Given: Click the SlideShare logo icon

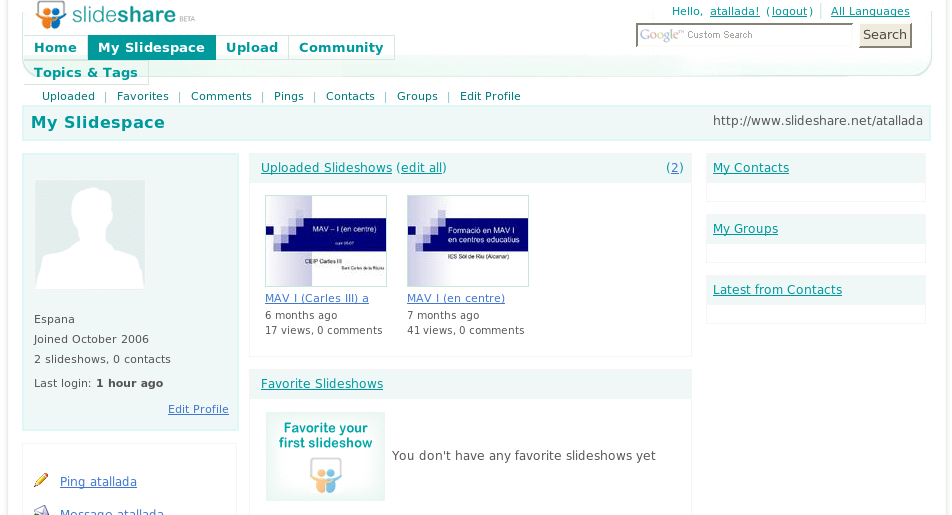Looking at the screenshot, I should pyautogui.click(x=50, y=15).
